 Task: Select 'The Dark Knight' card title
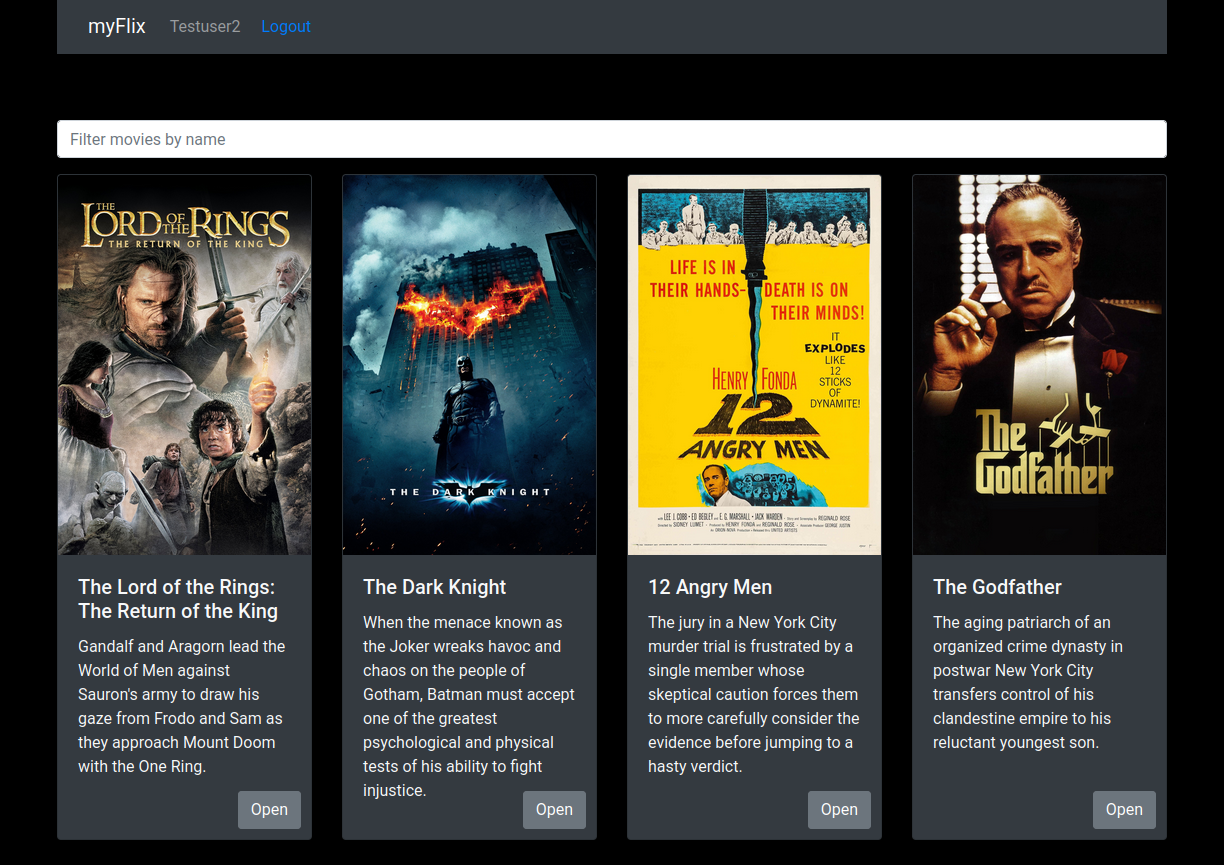point(435,587)
